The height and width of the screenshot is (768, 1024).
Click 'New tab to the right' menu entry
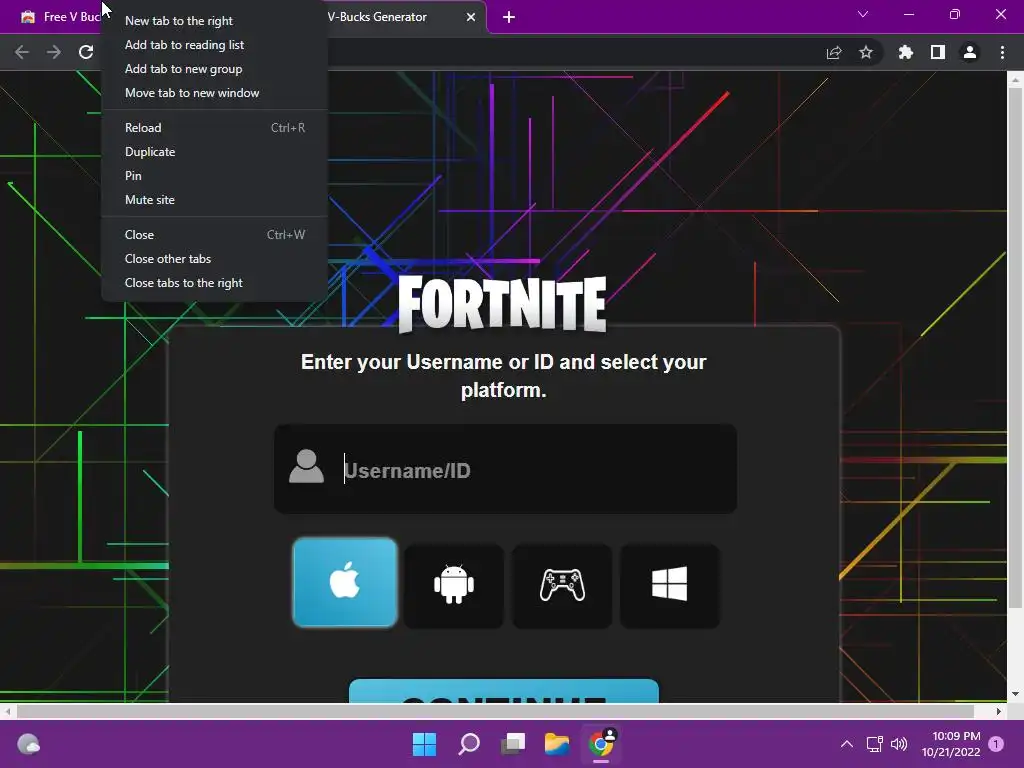click(214, 21)
